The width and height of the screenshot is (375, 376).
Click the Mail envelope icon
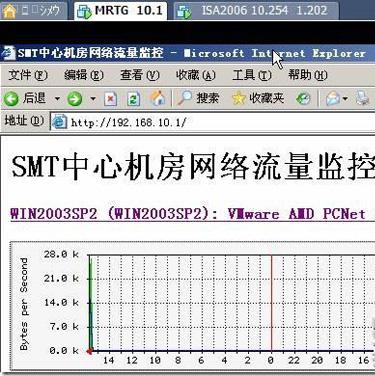333,99
